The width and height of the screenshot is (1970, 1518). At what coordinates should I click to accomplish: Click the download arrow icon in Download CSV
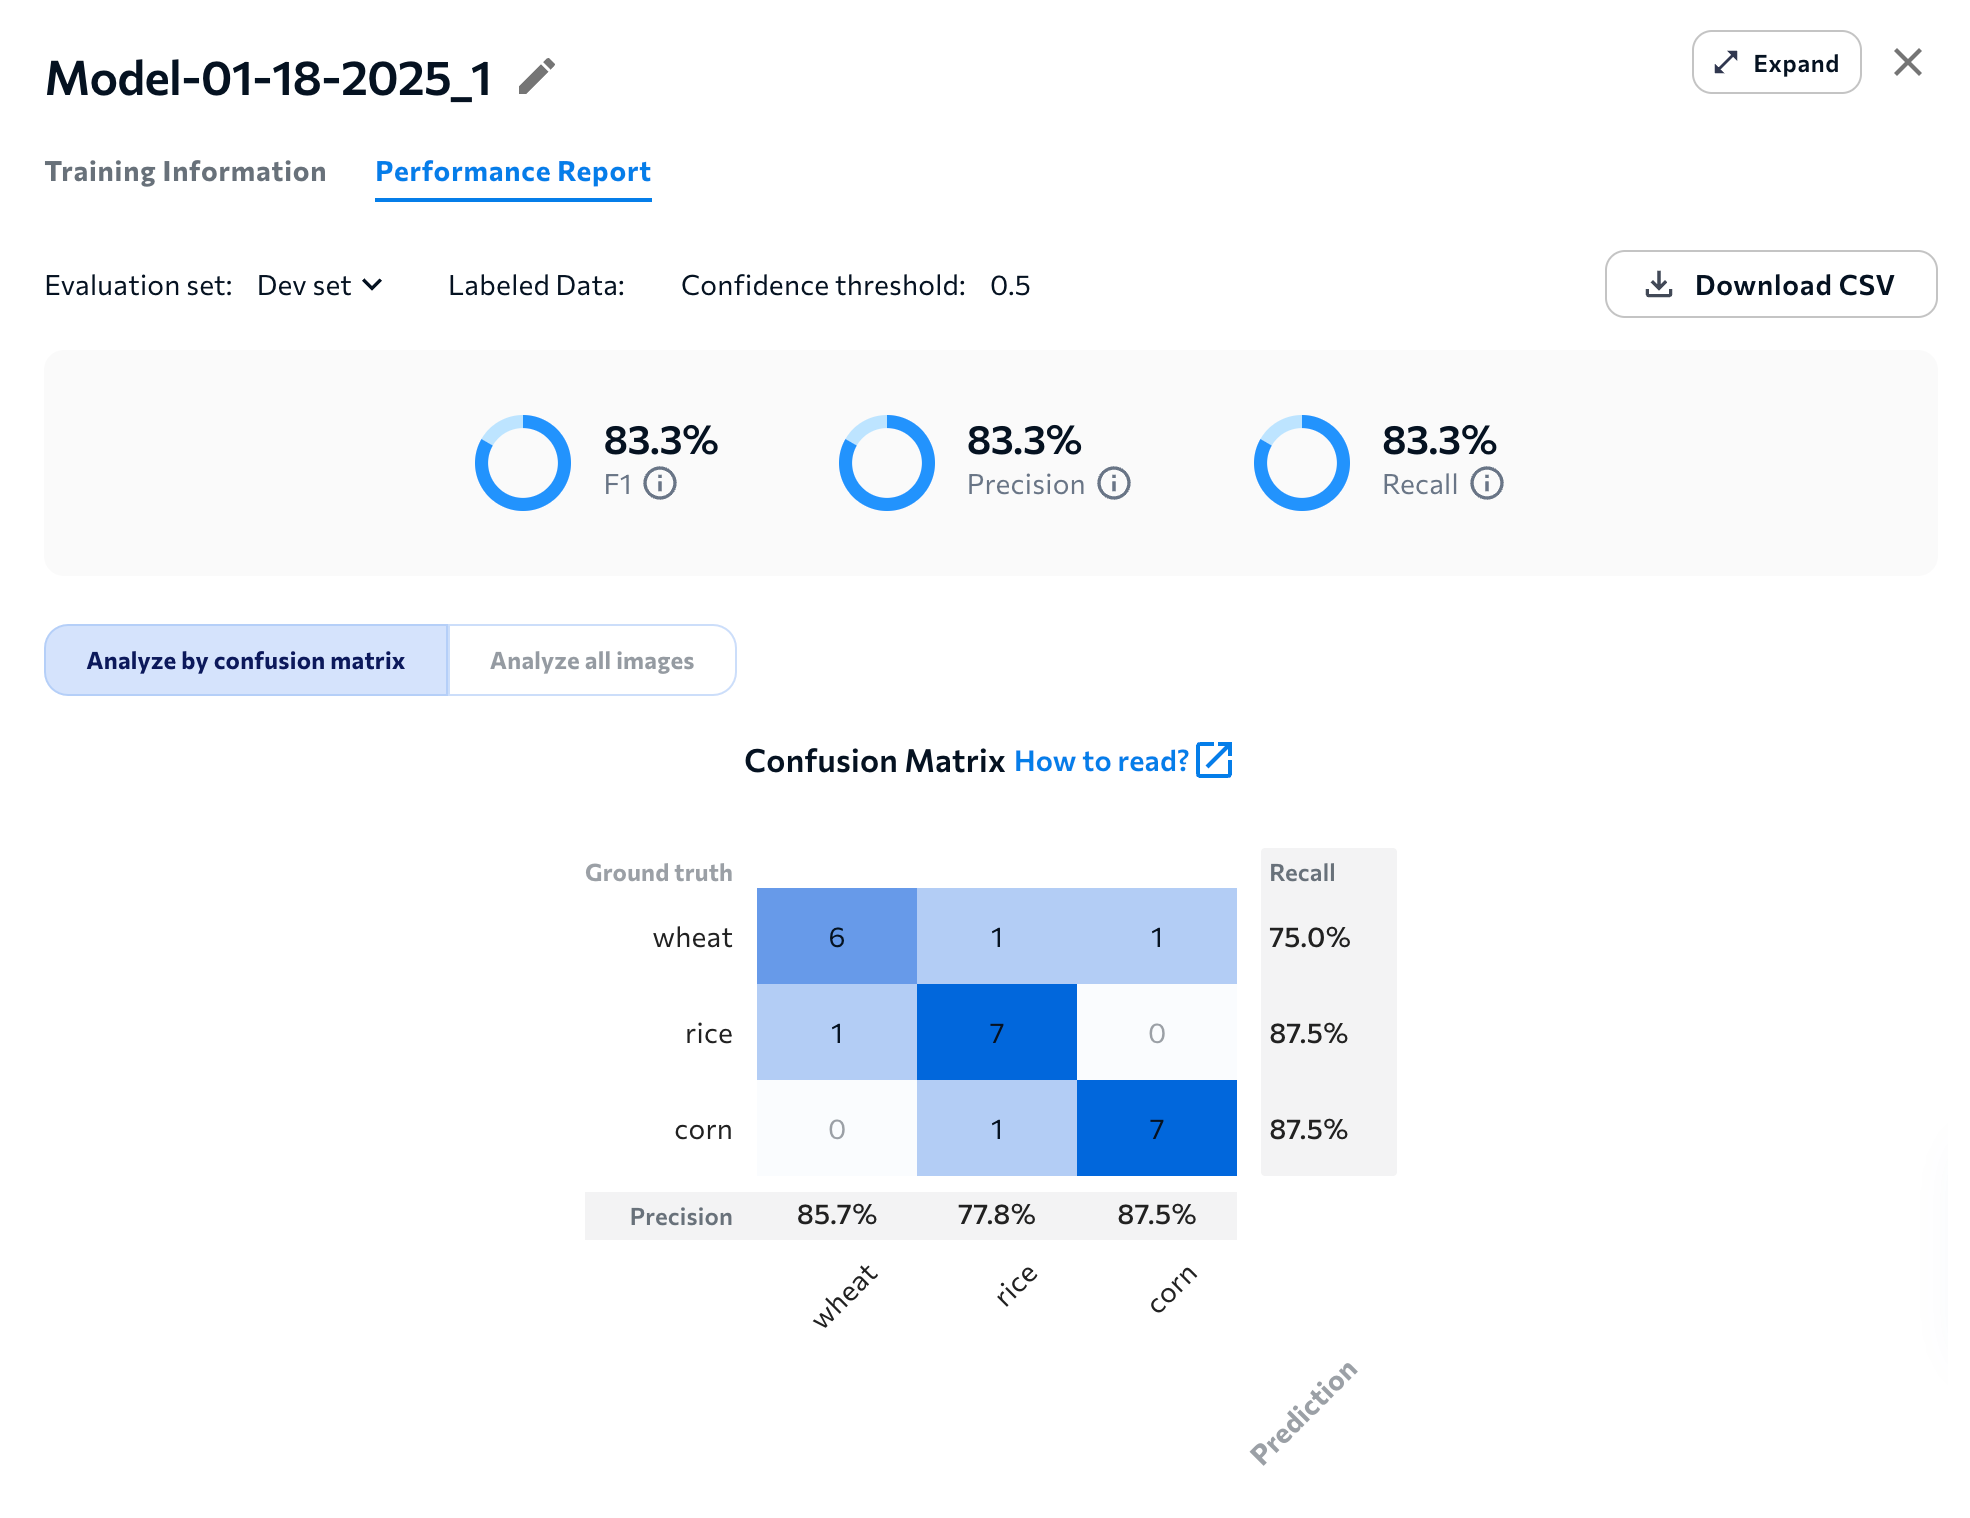1659,285
